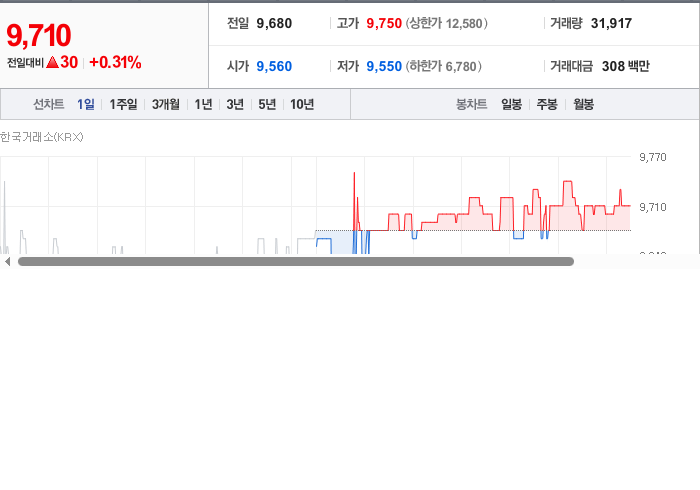700x490 pixels.
Task: Click the 거래대금 value 308 백만
Action: [x=625, y=66]
